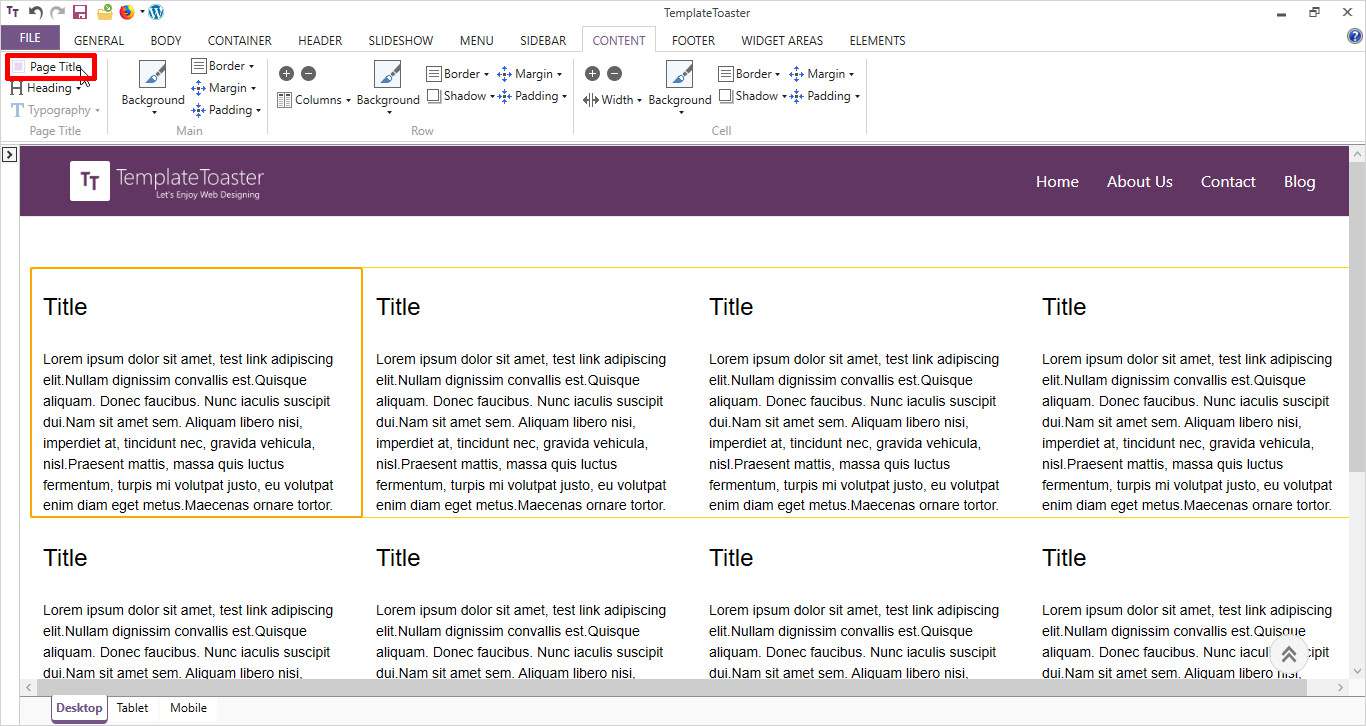Open the help question mark icon
The width and height of the screenshot is (1366, 726).
[1355, 37]
